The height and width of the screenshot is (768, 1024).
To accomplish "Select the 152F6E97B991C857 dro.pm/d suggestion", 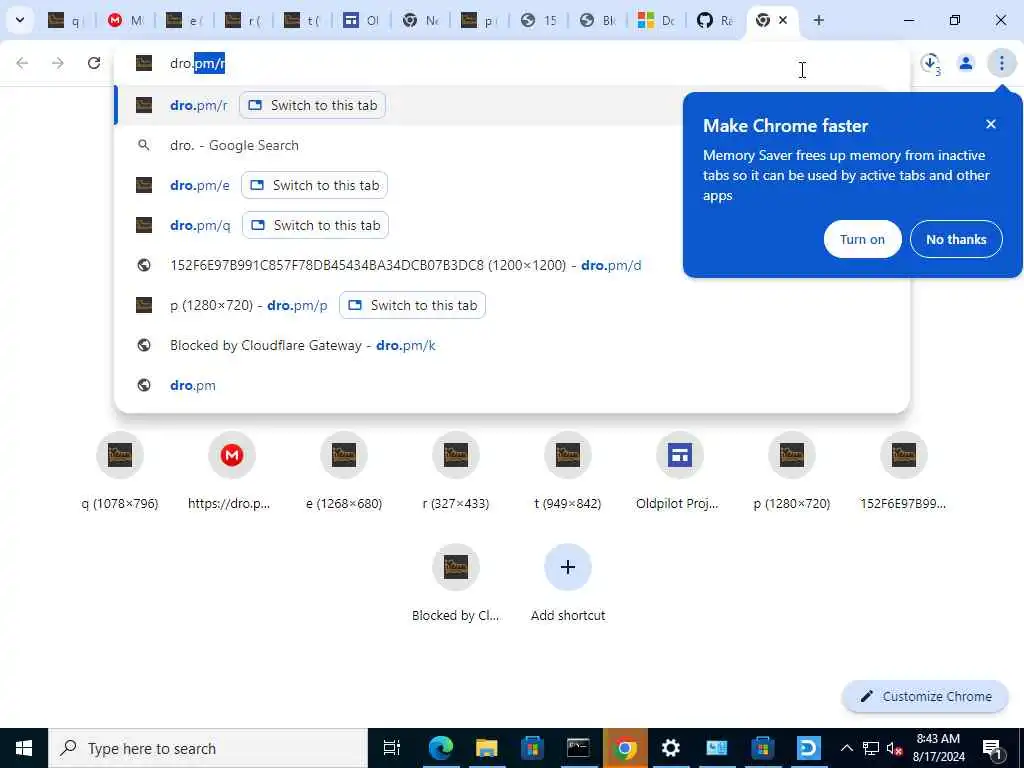I will click(405, 265).
